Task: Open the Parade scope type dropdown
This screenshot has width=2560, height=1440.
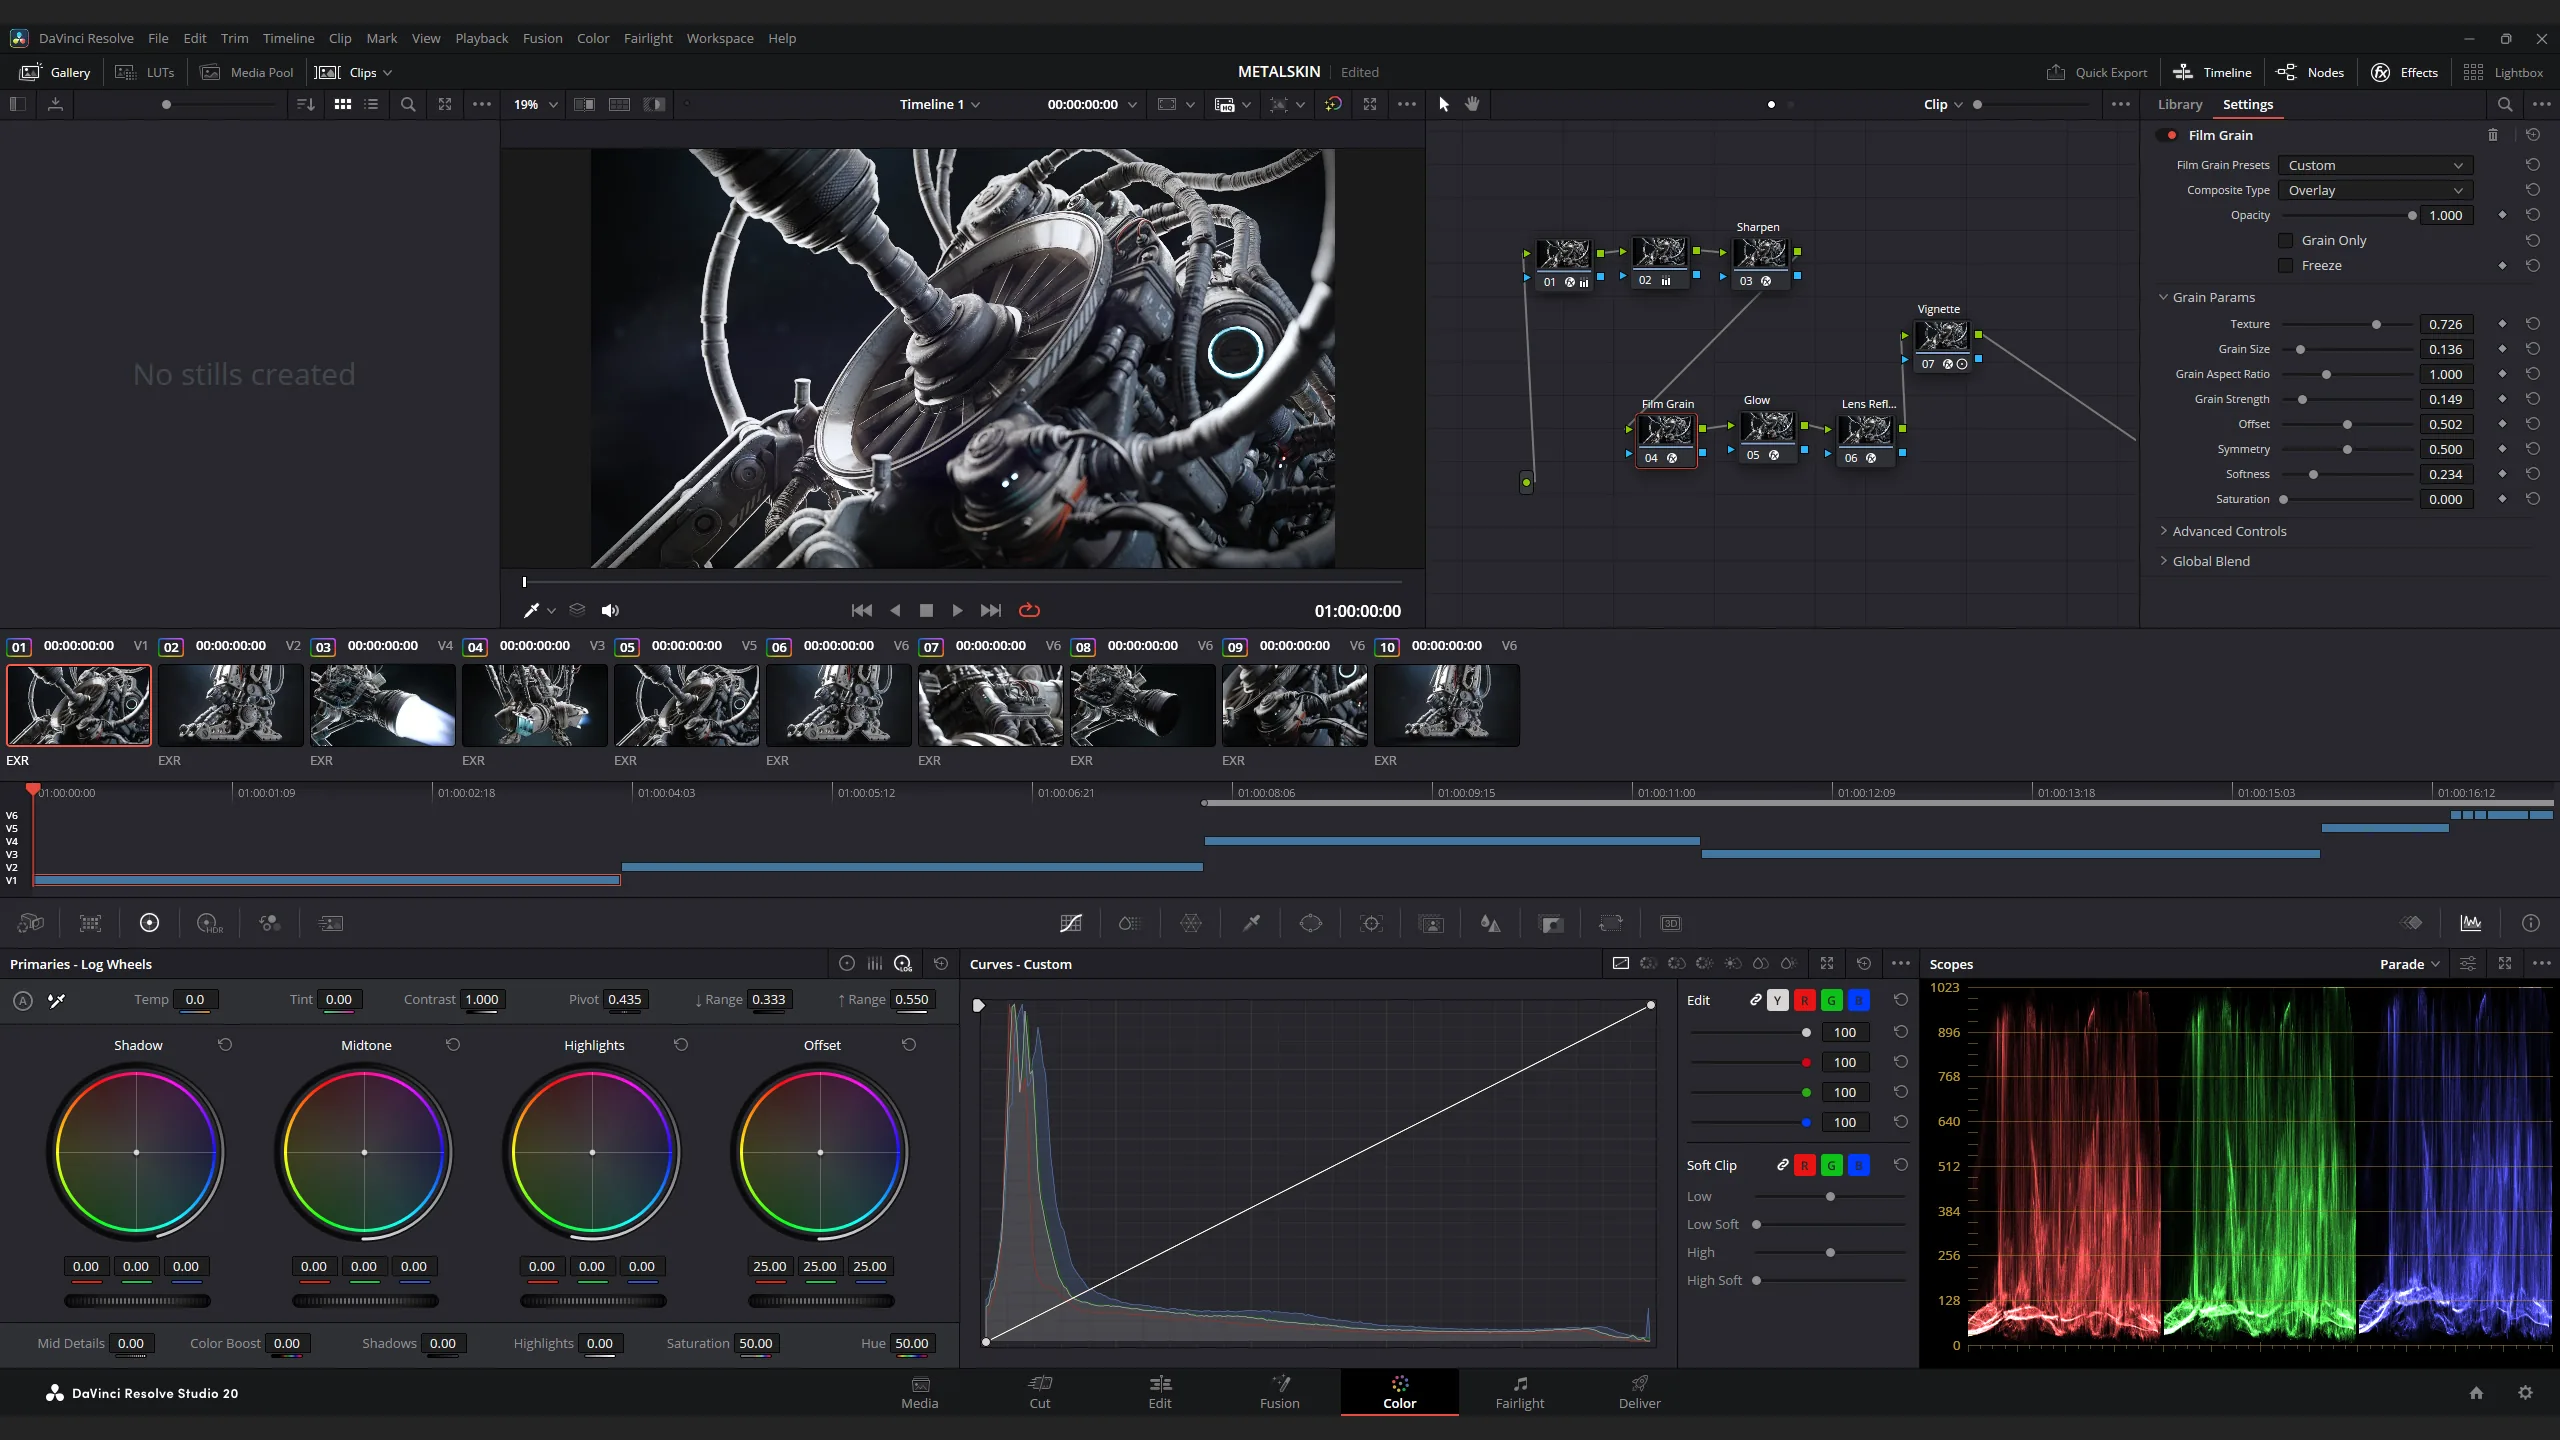Action: (x=2410, y=964)
